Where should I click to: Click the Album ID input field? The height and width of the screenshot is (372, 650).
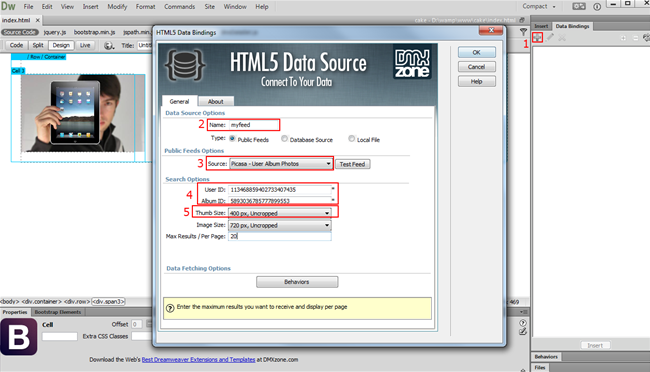point(279,201)
